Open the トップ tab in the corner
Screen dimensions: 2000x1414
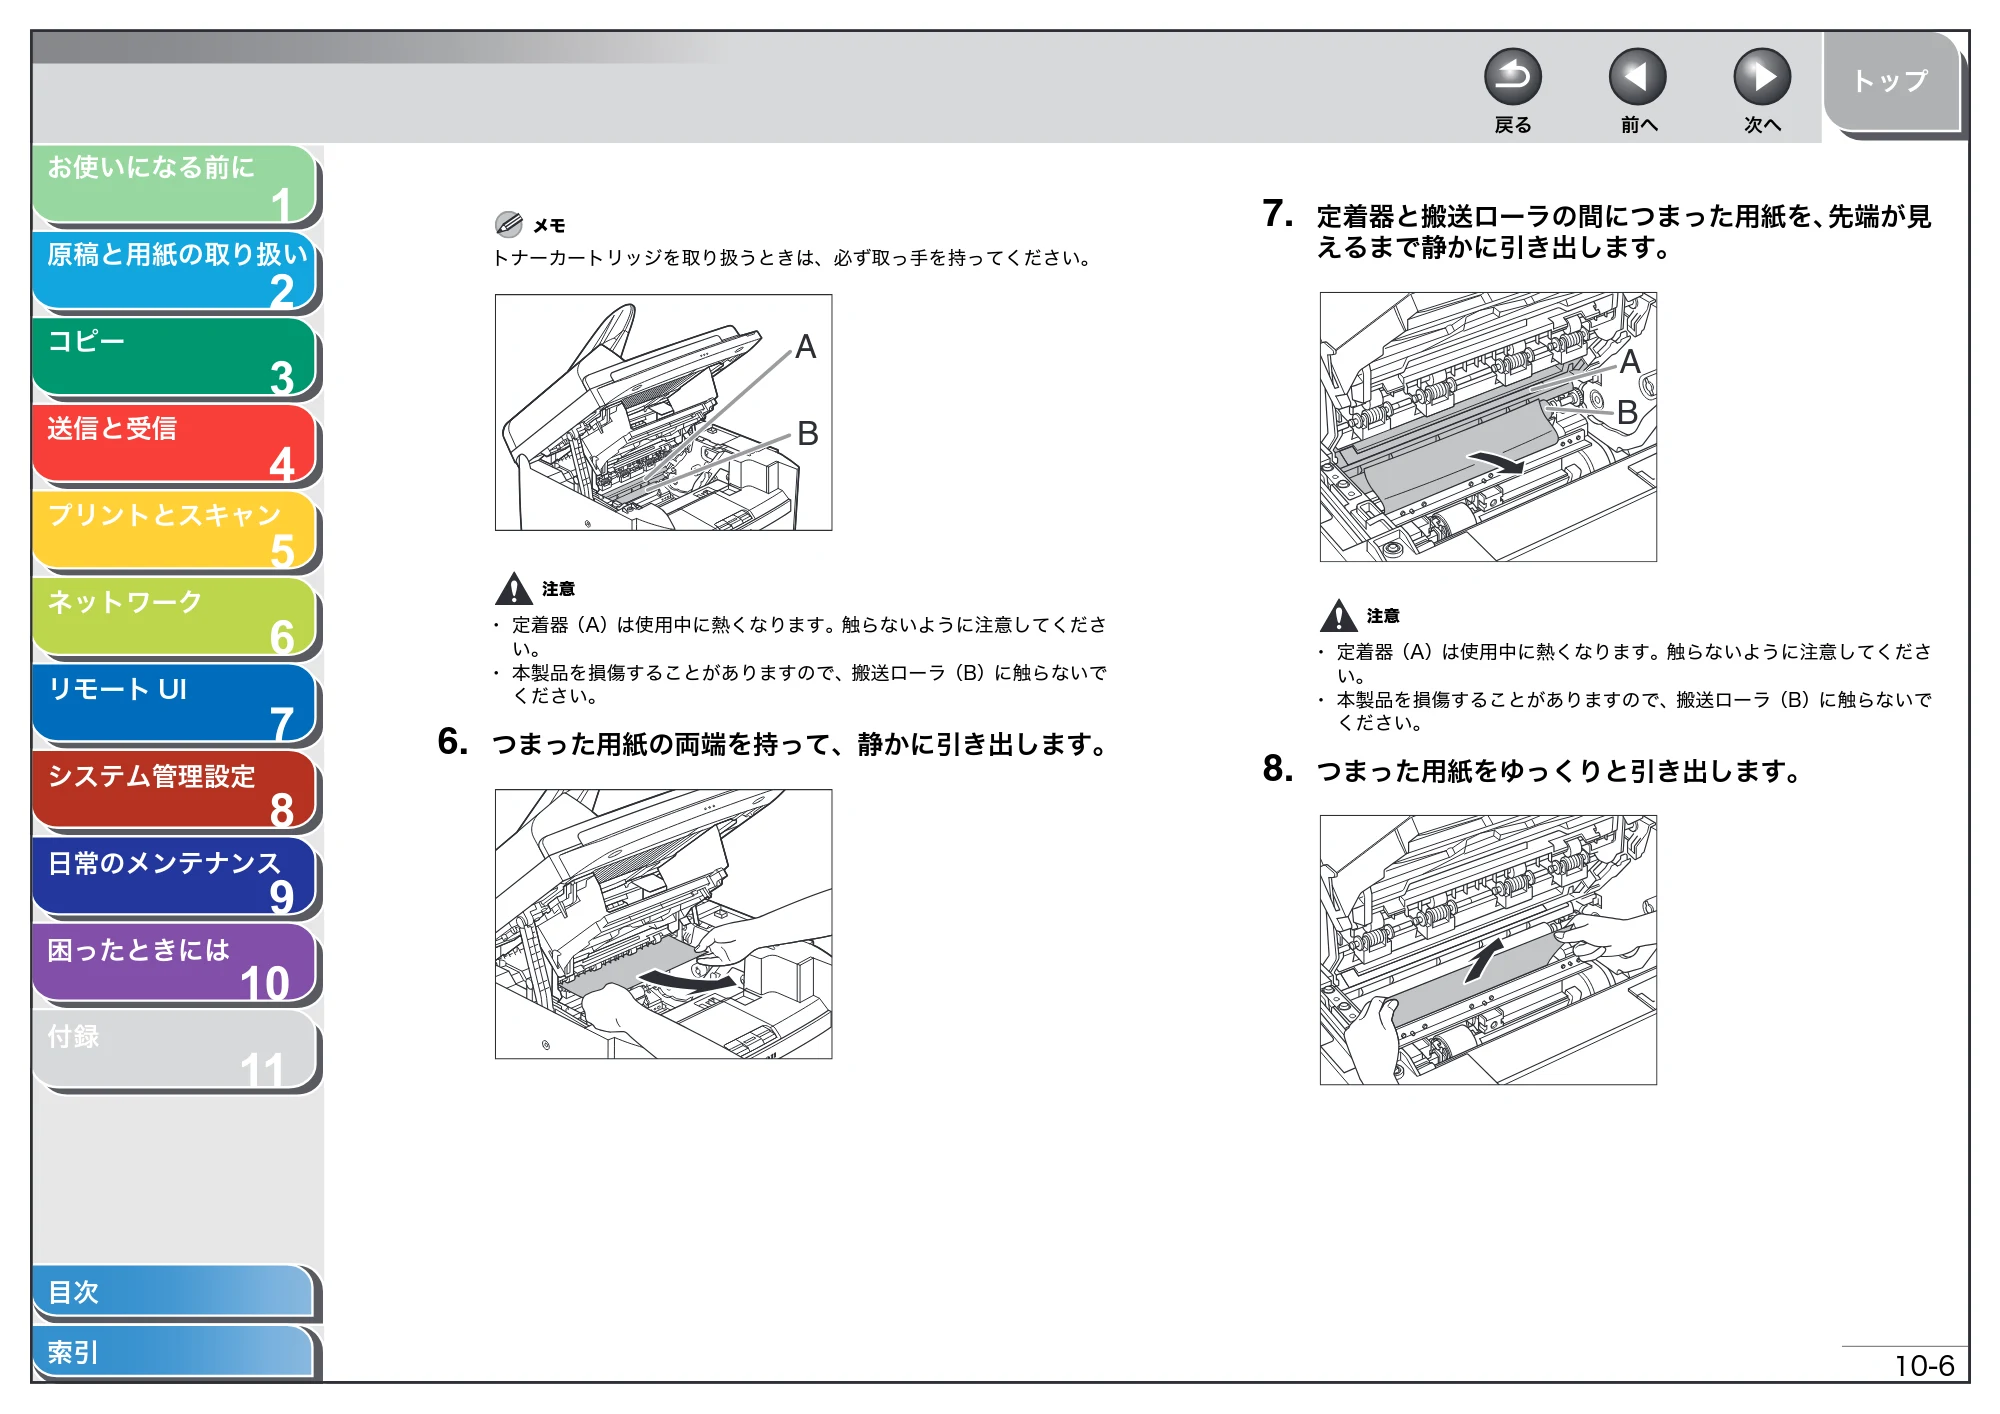[x=1891, y=82]
